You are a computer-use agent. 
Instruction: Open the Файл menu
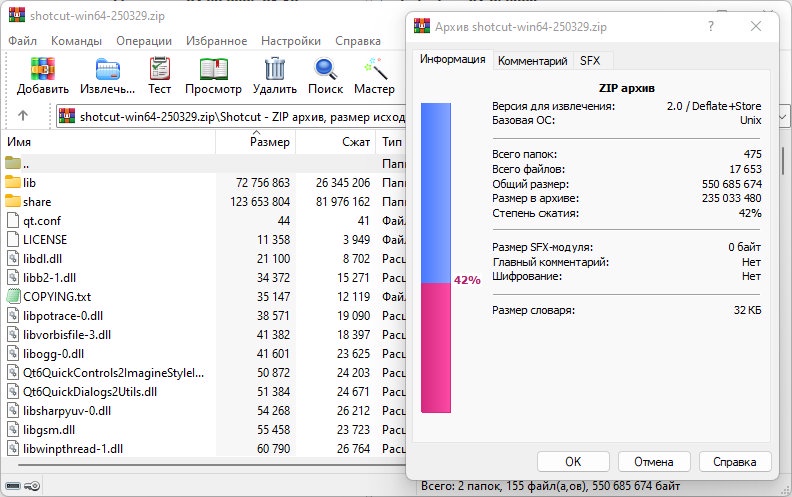23,41
